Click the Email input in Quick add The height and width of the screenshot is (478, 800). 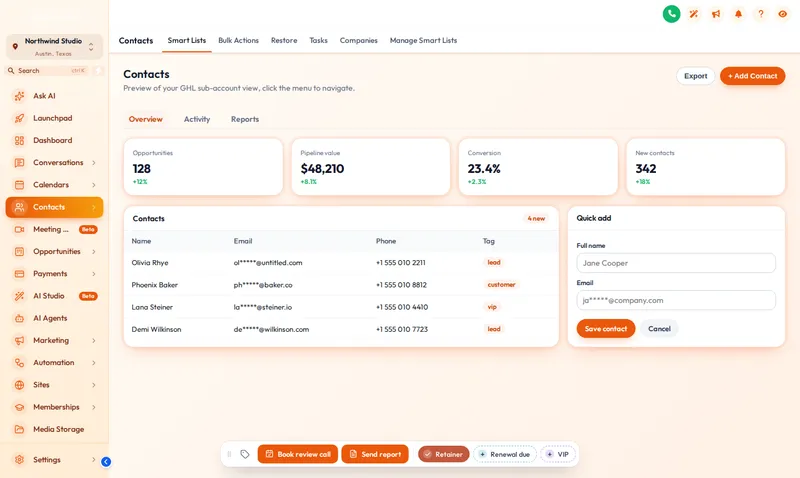coord(676,300)
